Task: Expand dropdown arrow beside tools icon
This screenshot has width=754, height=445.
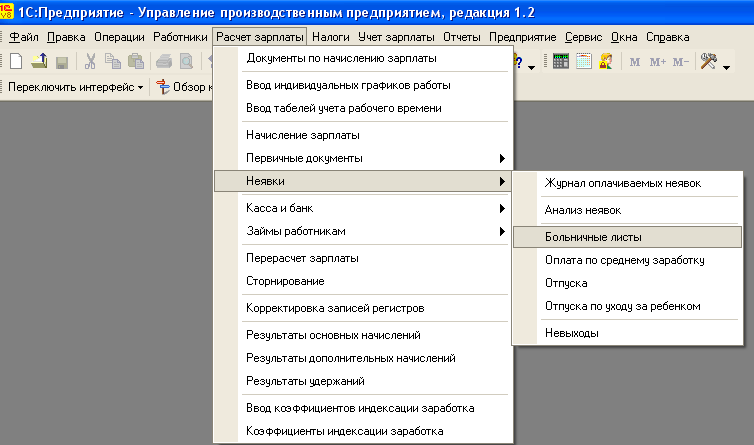Action: click(x=727, y=67)
